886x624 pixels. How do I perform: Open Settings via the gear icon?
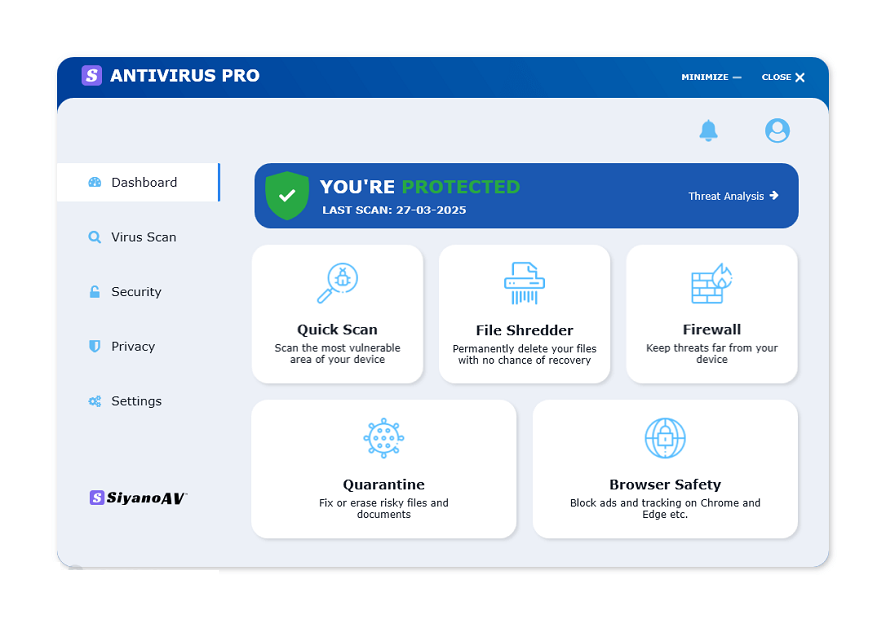click(x=93, y=400)
